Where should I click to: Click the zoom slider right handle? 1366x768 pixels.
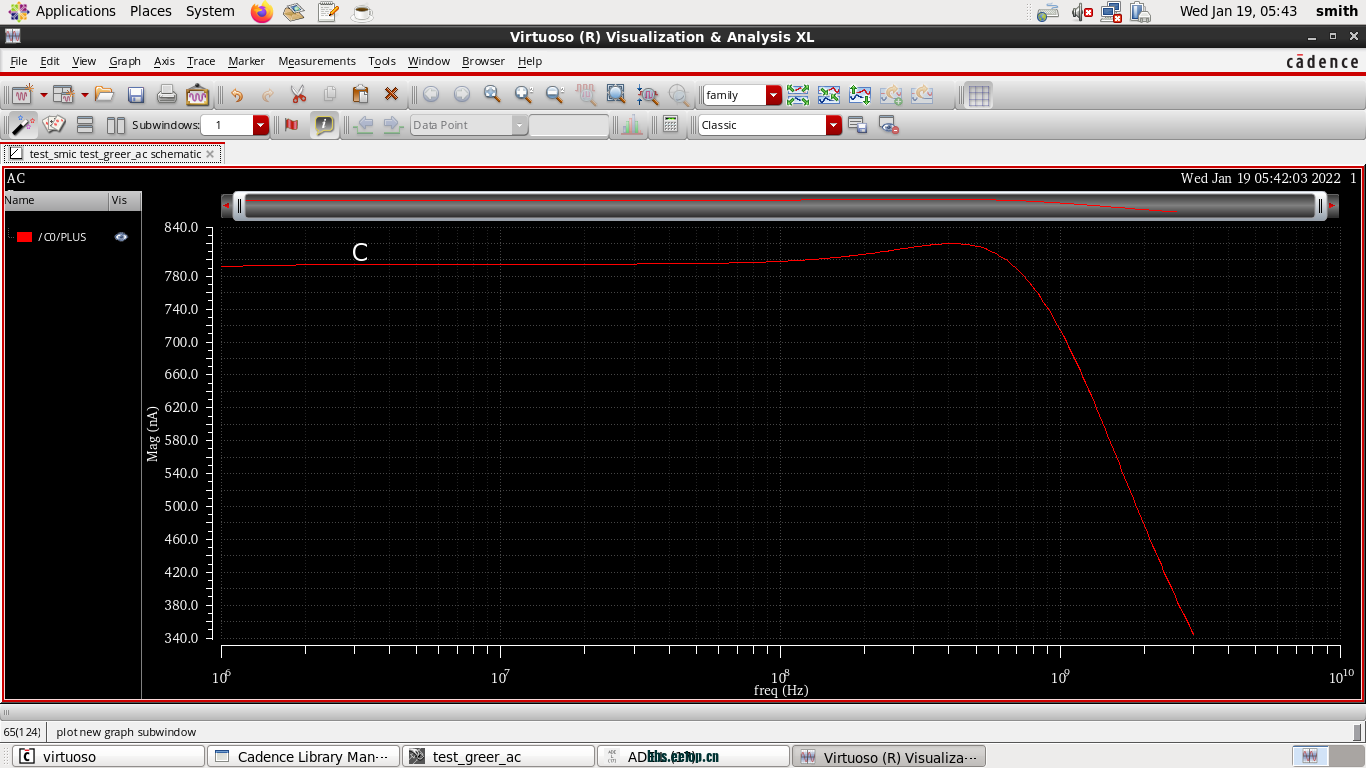[x=1320, y=206]
